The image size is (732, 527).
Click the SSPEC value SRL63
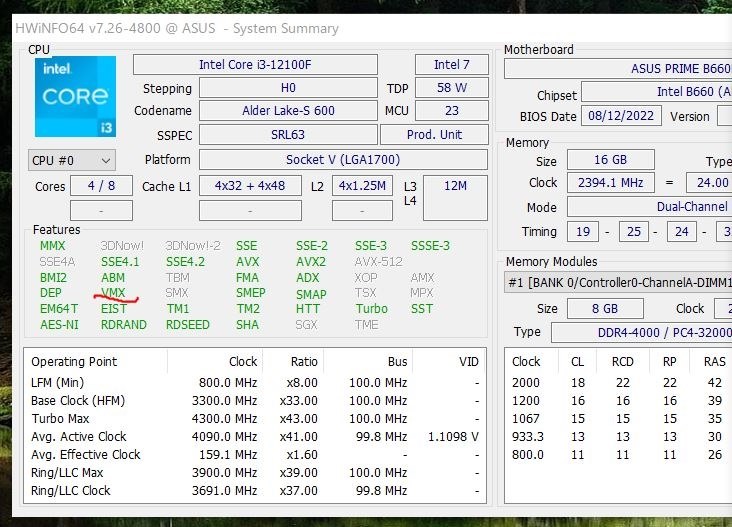288,135
